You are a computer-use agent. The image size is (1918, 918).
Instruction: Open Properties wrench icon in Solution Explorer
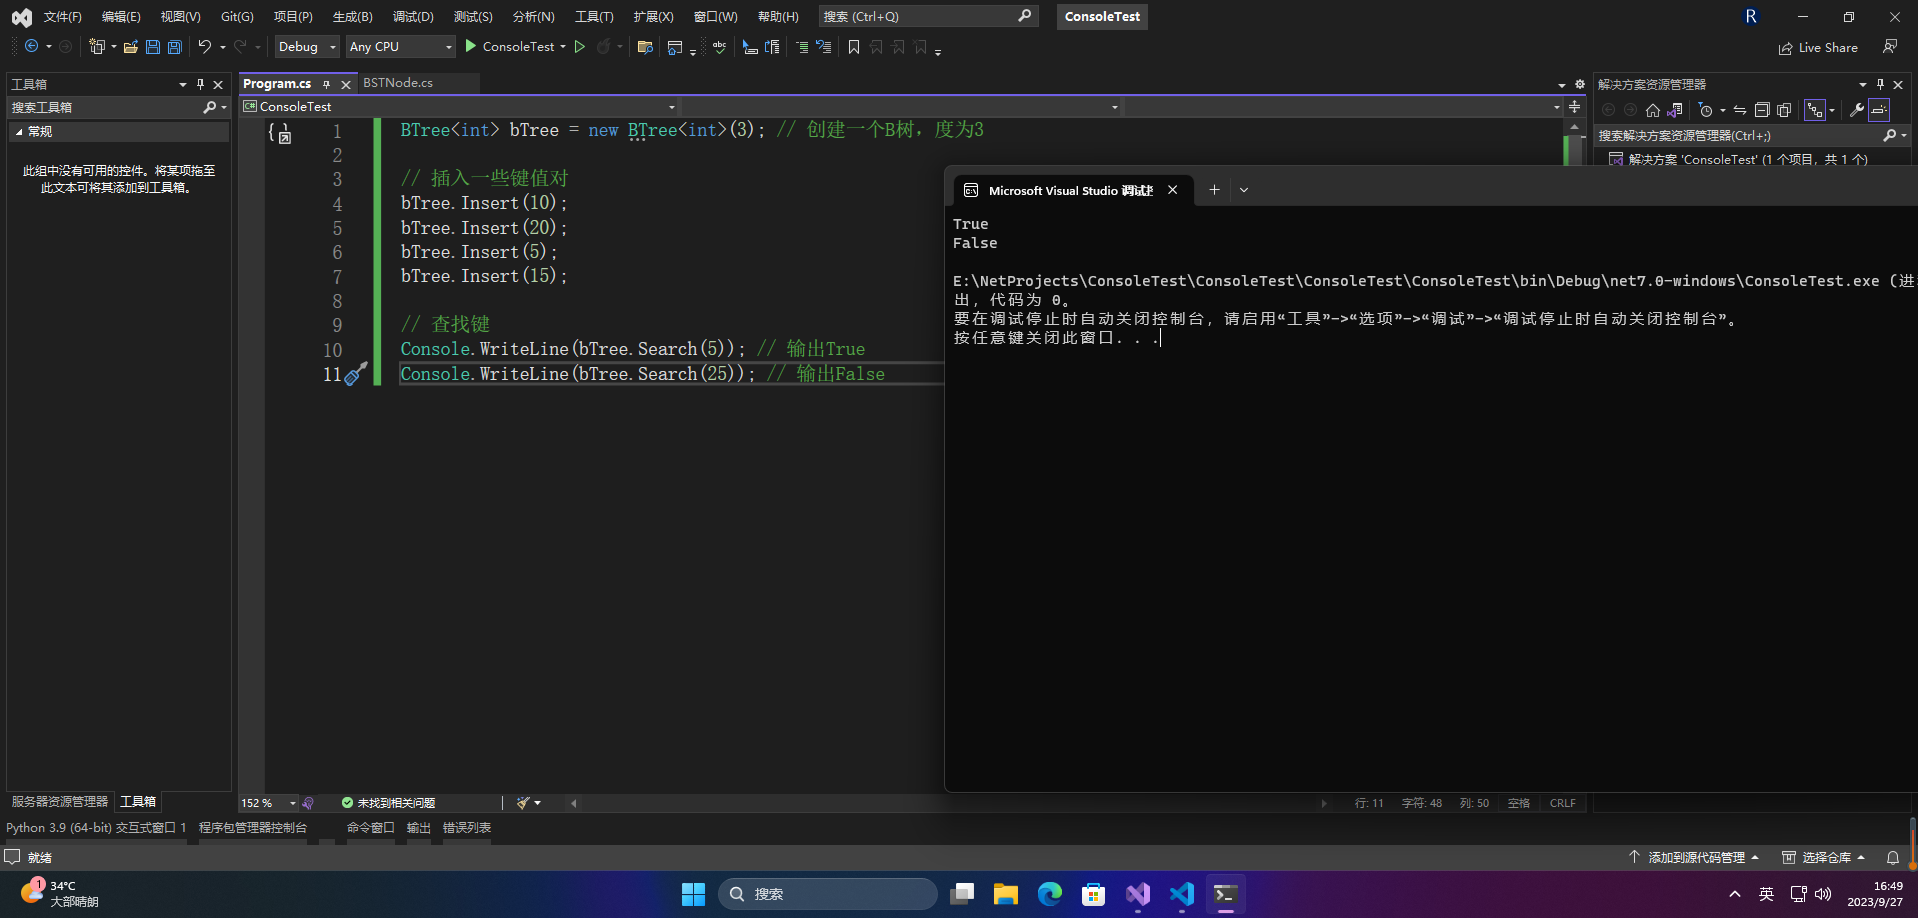pos(1857,110)
